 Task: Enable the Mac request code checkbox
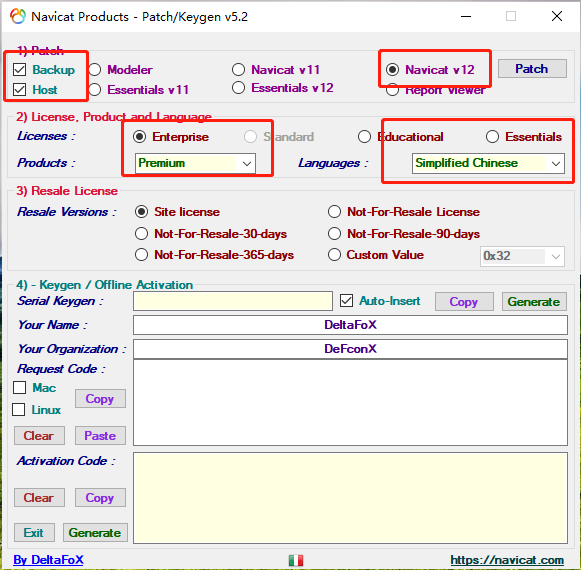pos(19,387)
